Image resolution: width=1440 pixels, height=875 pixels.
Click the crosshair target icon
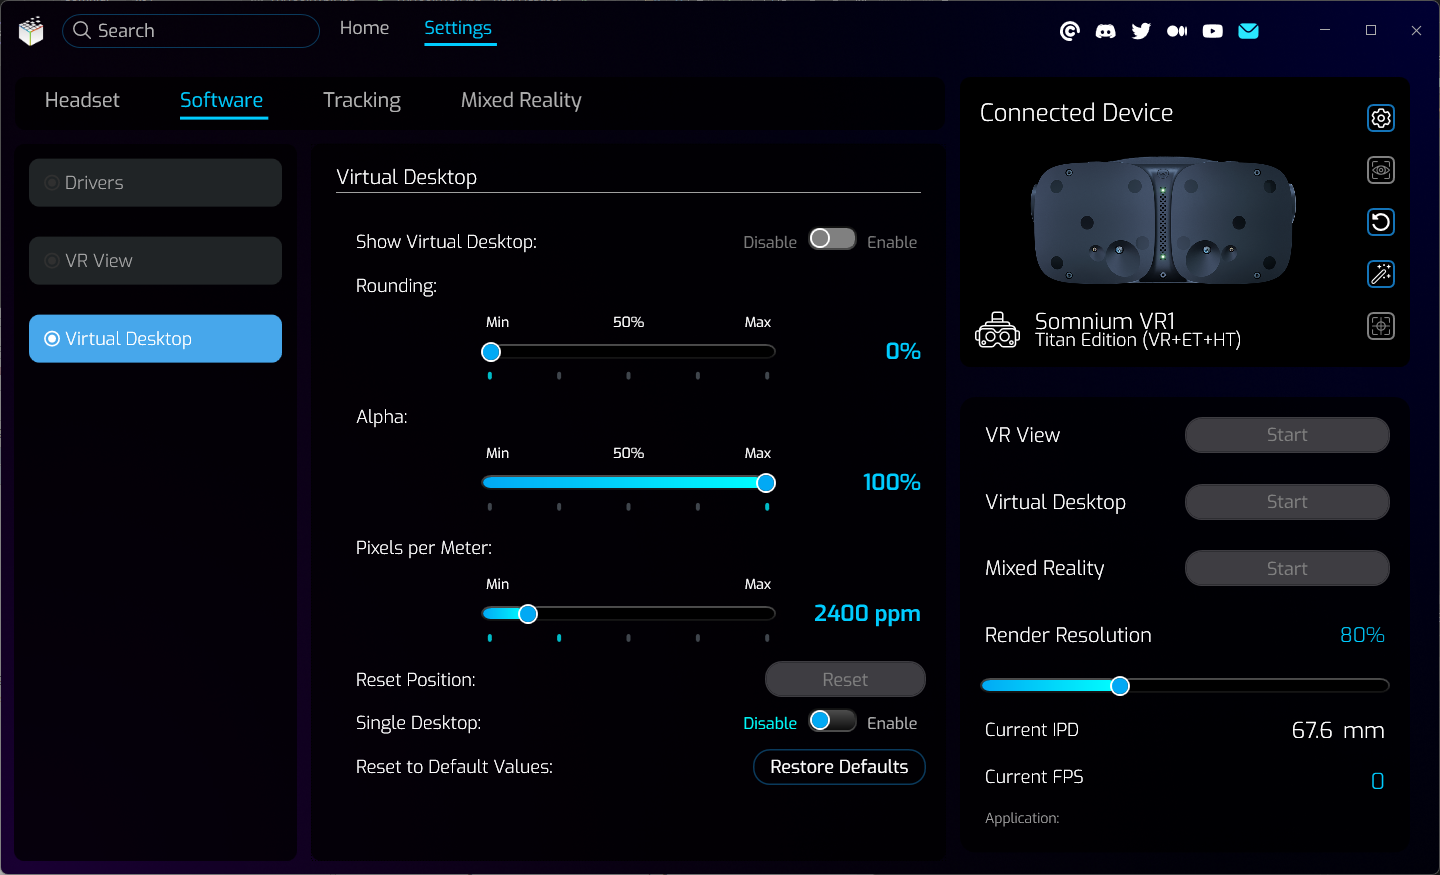1381,326
